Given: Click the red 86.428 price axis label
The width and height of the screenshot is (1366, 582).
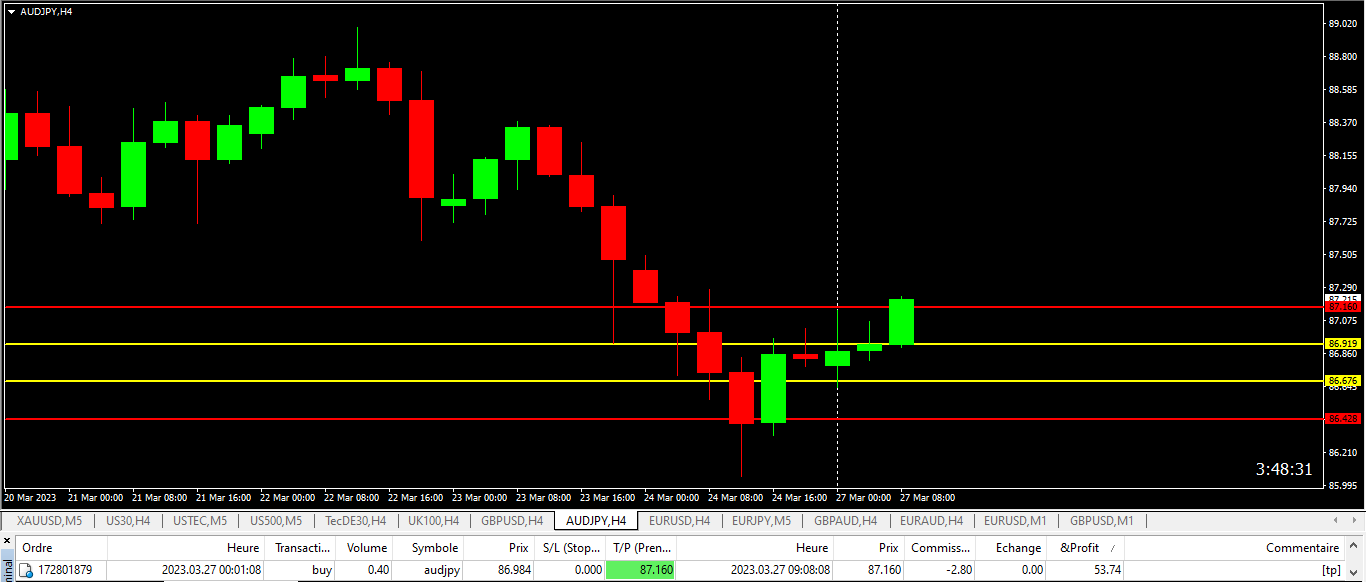Looking at the screenshot, I should [x=1343, y=418].
